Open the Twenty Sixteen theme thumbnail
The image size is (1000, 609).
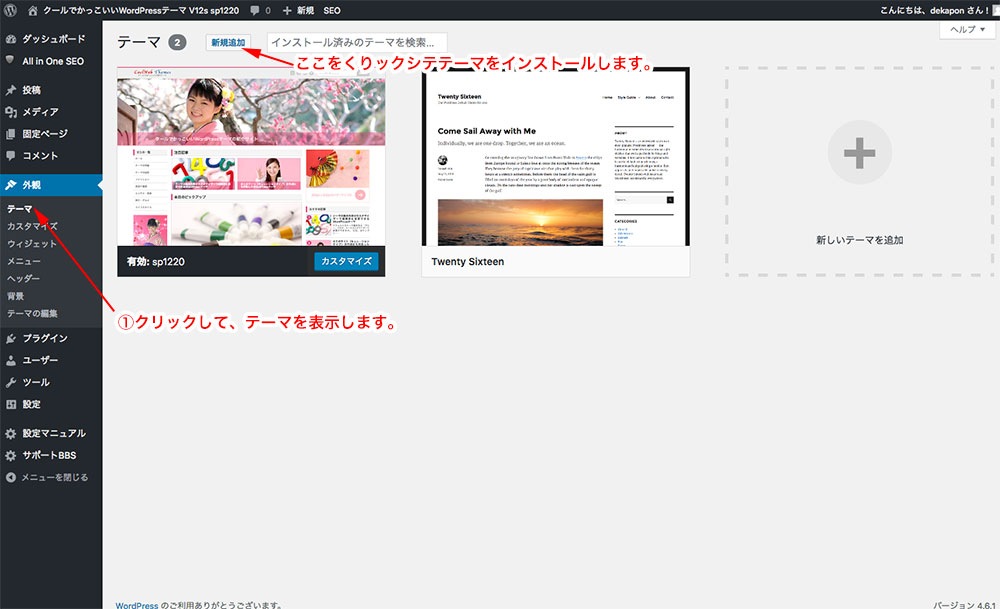point(555,156)
